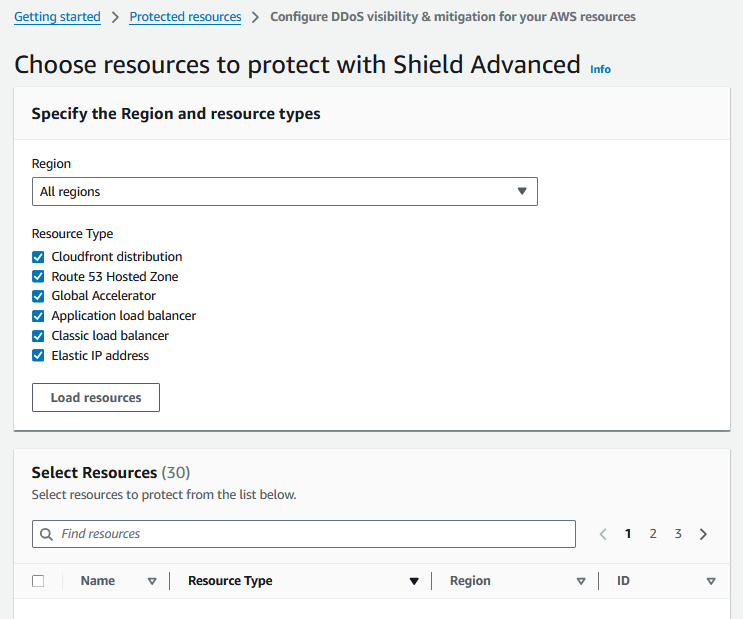Uncheck Global Accelerator resource type

38,296
